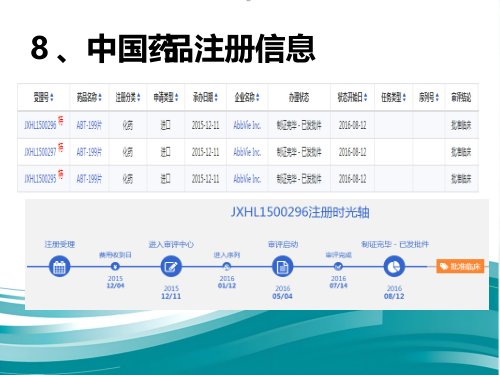Click 化药 in the JXHL1500295 row

point(128,179)
